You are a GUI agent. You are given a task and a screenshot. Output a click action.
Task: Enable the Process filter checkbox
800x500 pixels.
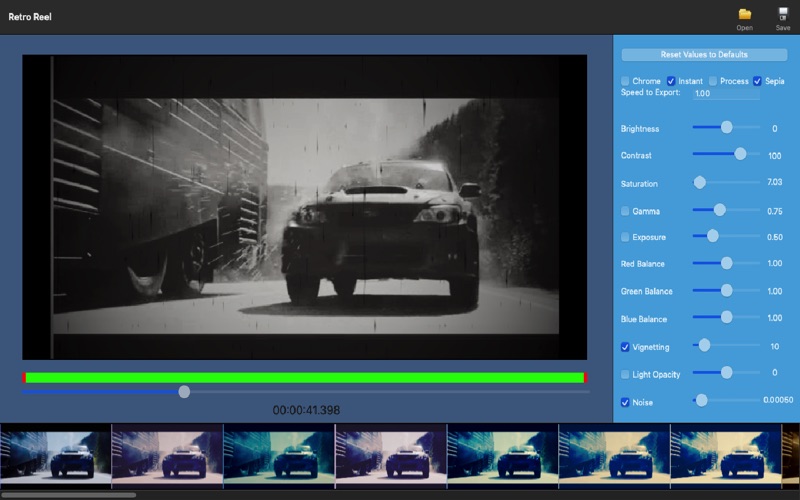tap(713, 81)
